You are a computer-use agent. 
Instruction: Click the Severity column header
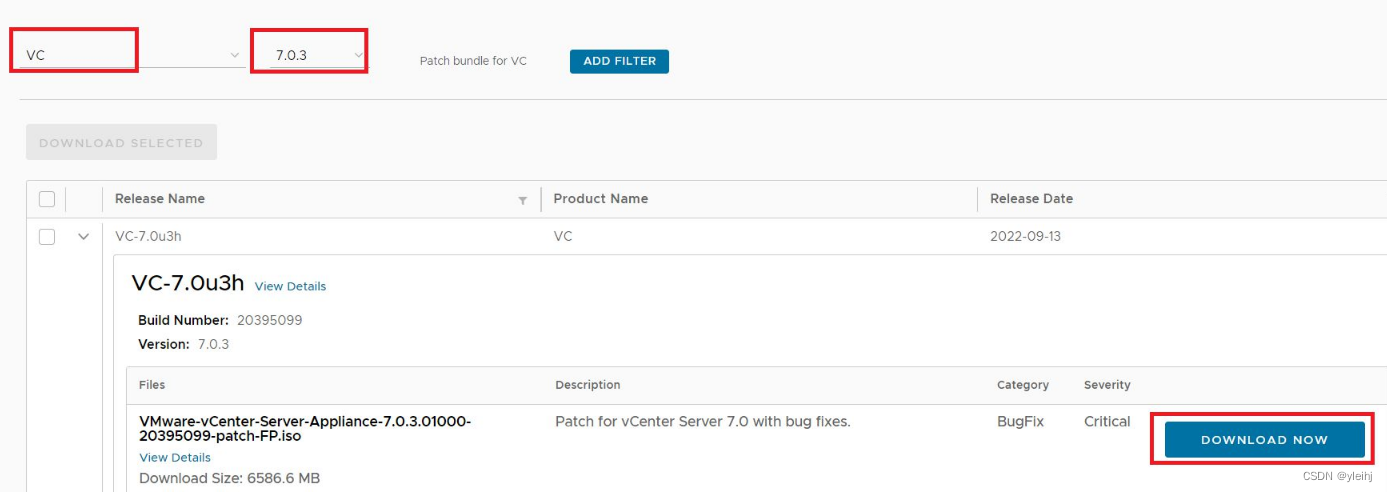(1107, 385)
